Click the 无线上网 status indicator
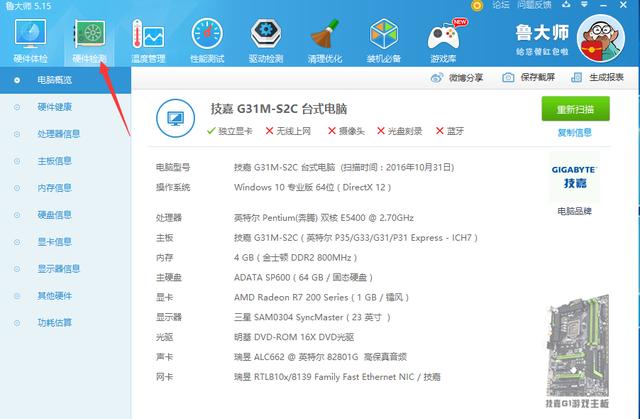Screen dimensions: 640x419 [x=288, y=131]
